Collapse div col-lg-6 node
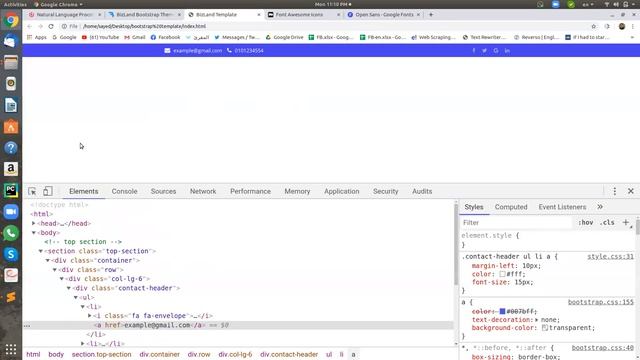Screen dimensions: 640x360 point(62,279)
